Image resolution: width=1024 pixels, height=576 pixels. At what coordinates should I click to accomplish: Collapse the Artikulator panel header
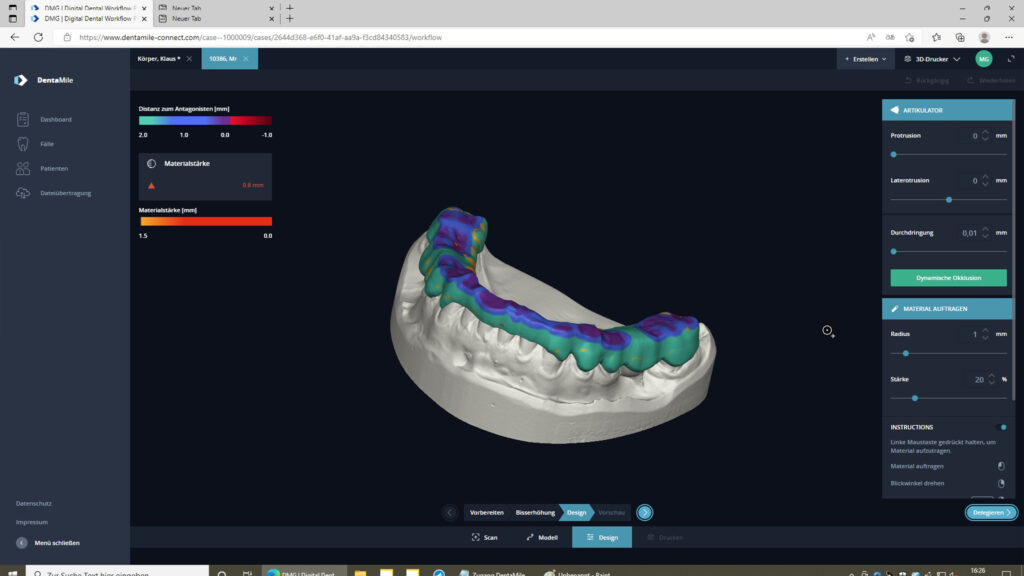tap(947, 110)
